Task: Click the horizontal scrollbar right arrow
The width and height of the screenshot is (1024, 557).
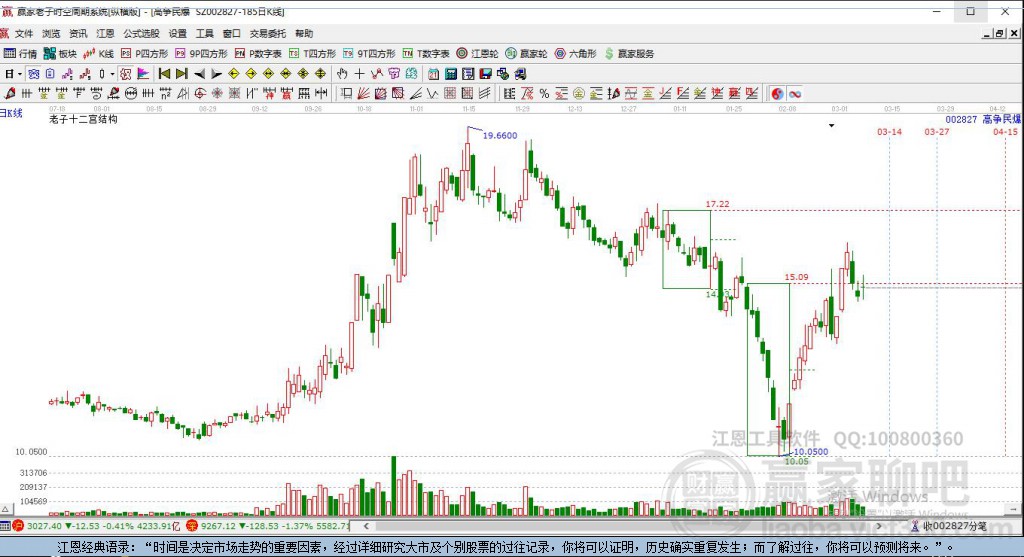Action: point(880,526)
